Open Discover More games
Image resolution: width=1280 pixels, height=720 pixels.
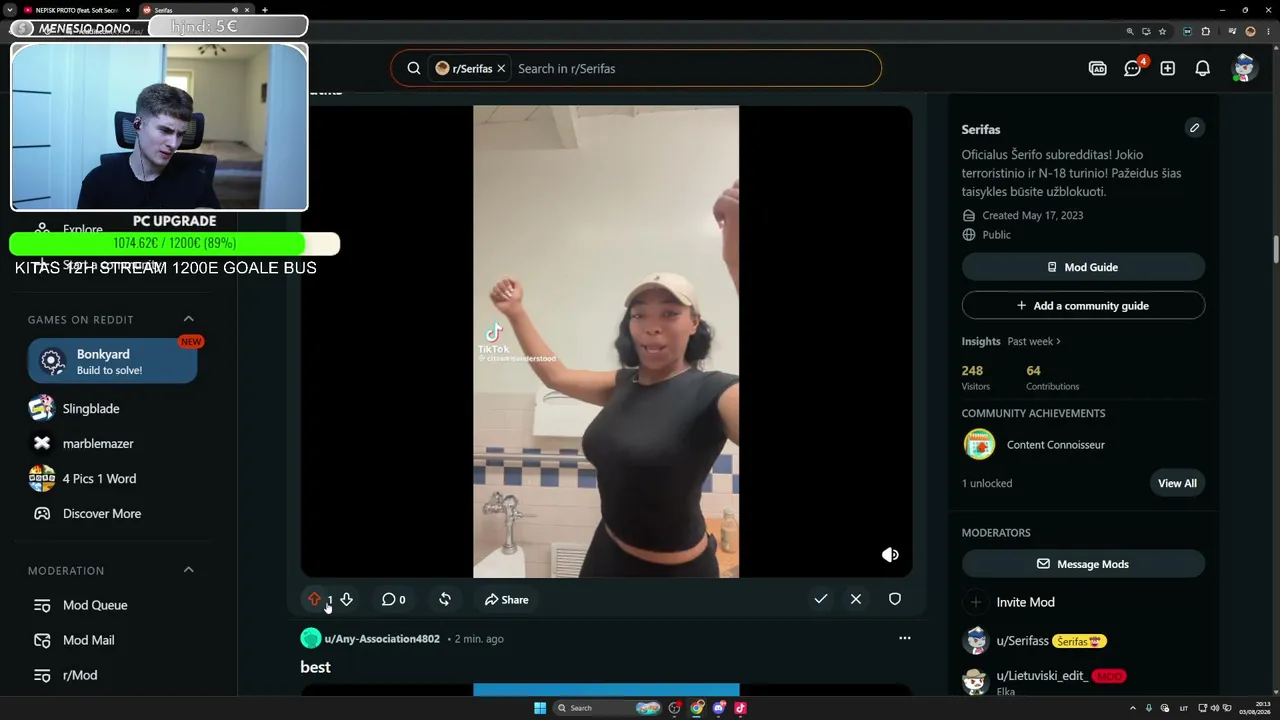(x=101, y=513)
